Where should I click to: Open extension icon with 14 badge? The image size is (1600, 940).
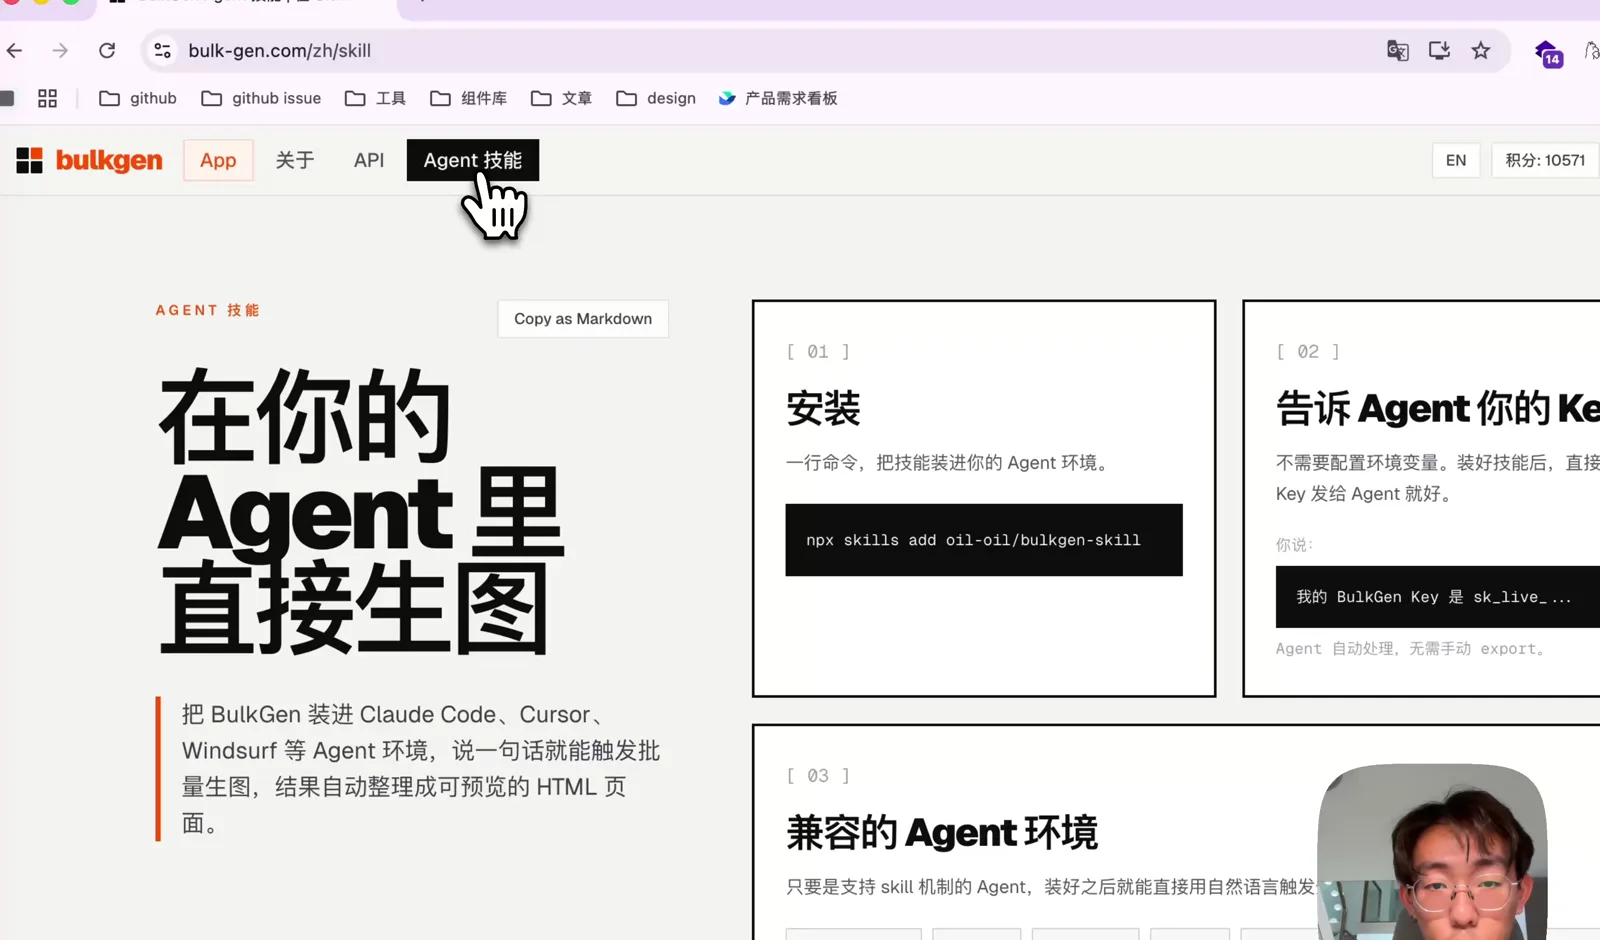click(x=1549, y=54)
